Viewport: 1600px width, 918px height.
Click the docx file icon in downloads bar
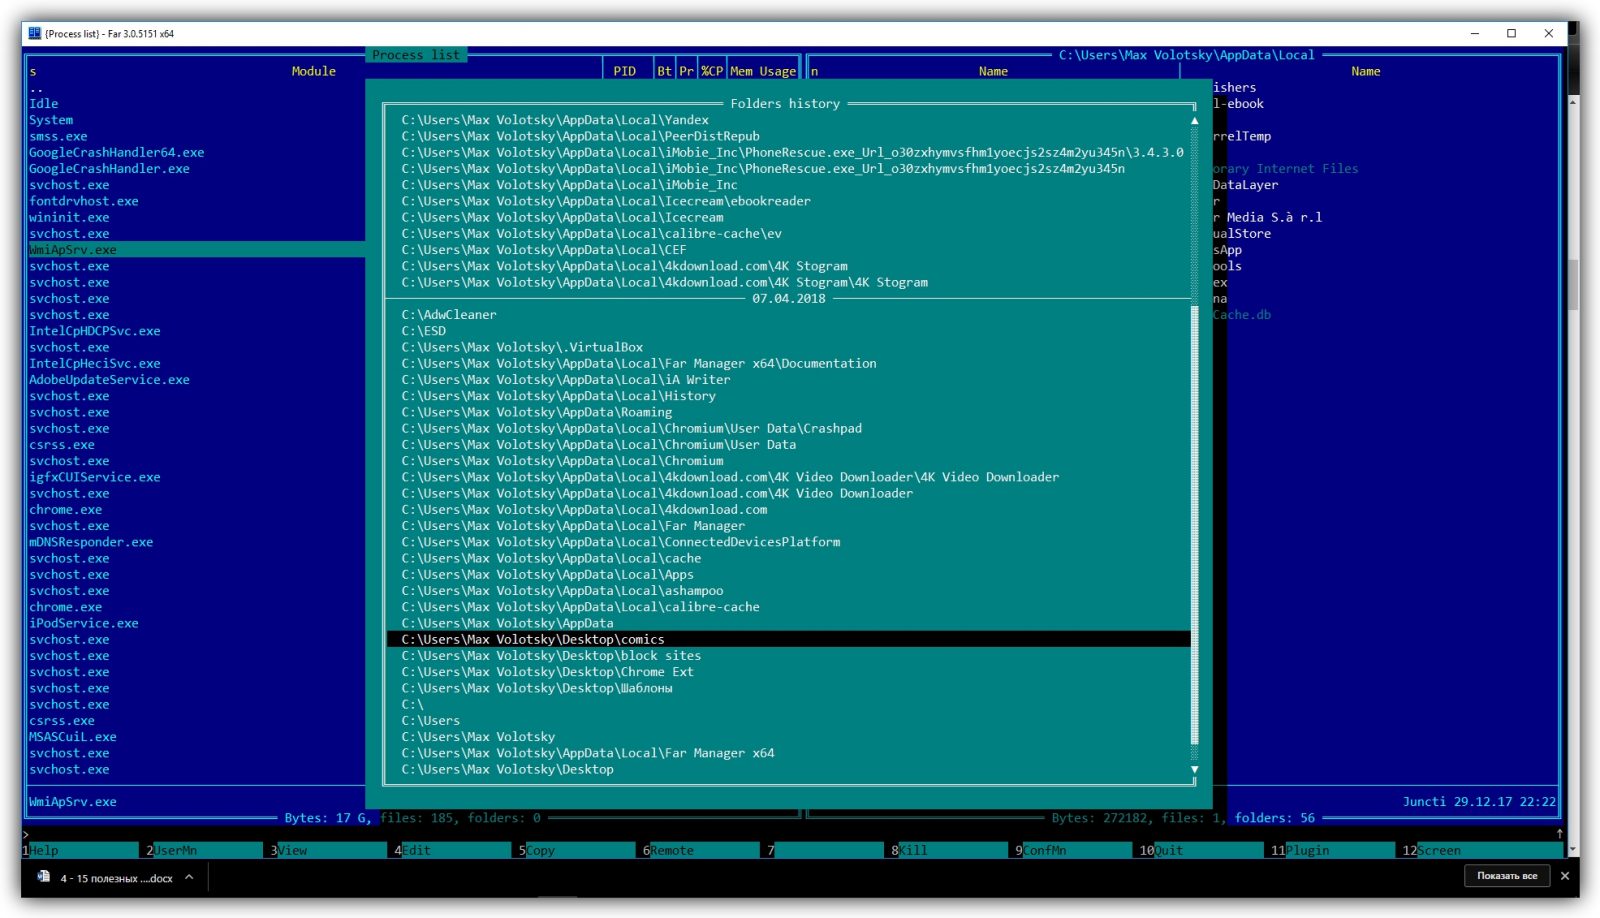click(x=43, y=877)
